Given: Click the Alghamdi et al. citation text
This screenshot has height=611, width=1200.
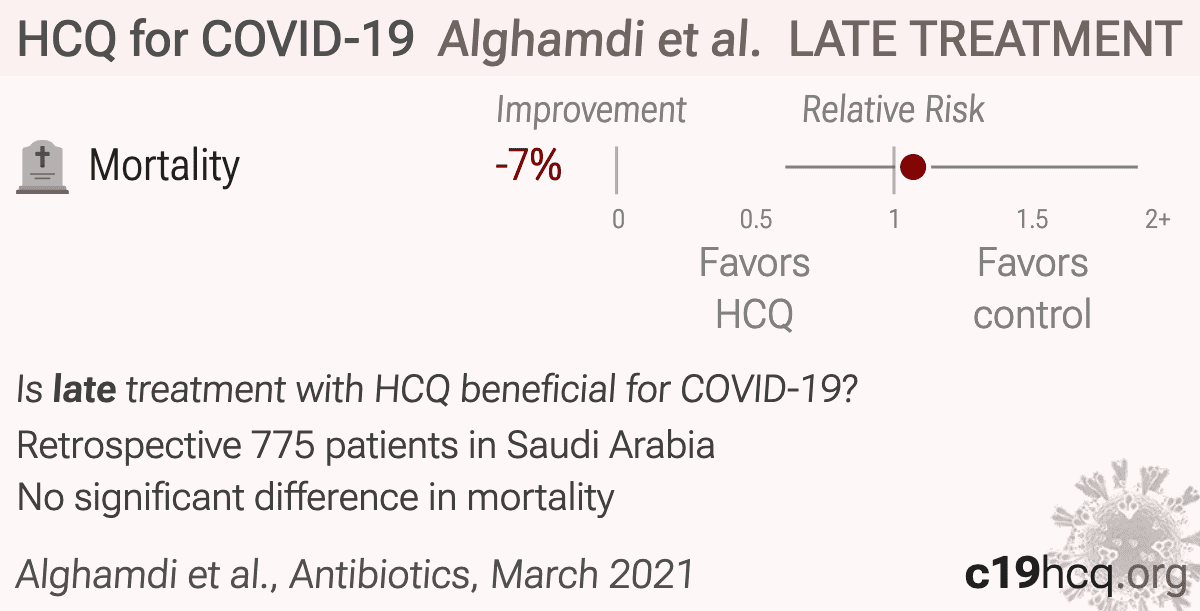Looking at the screenshot, I should (x=355, y=574).
